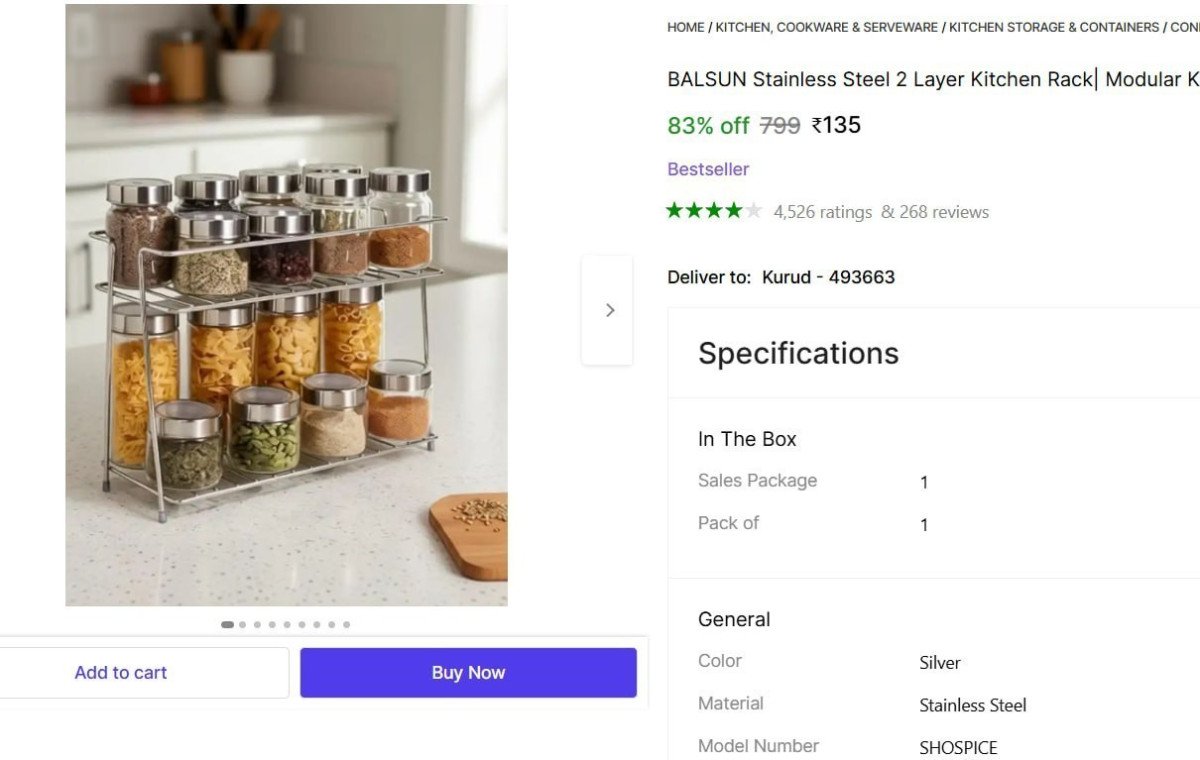Add the kitchen rack to cart

[x=121, y=673]
